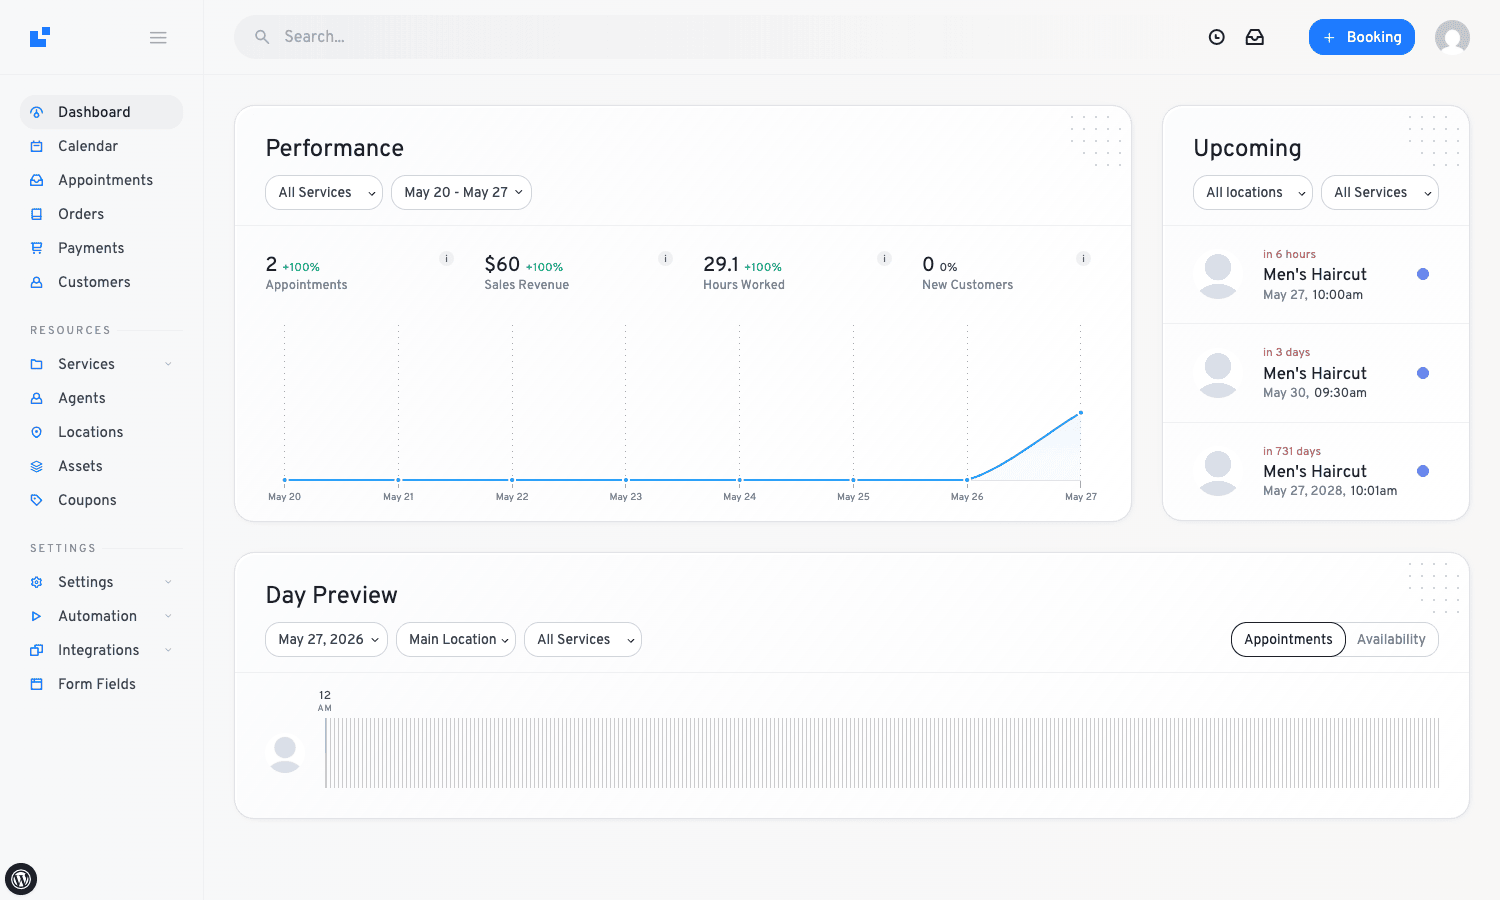This screenshot has width=1500, height=900.
Task: Click the Assets layers icon
Action: coord(37,466)
